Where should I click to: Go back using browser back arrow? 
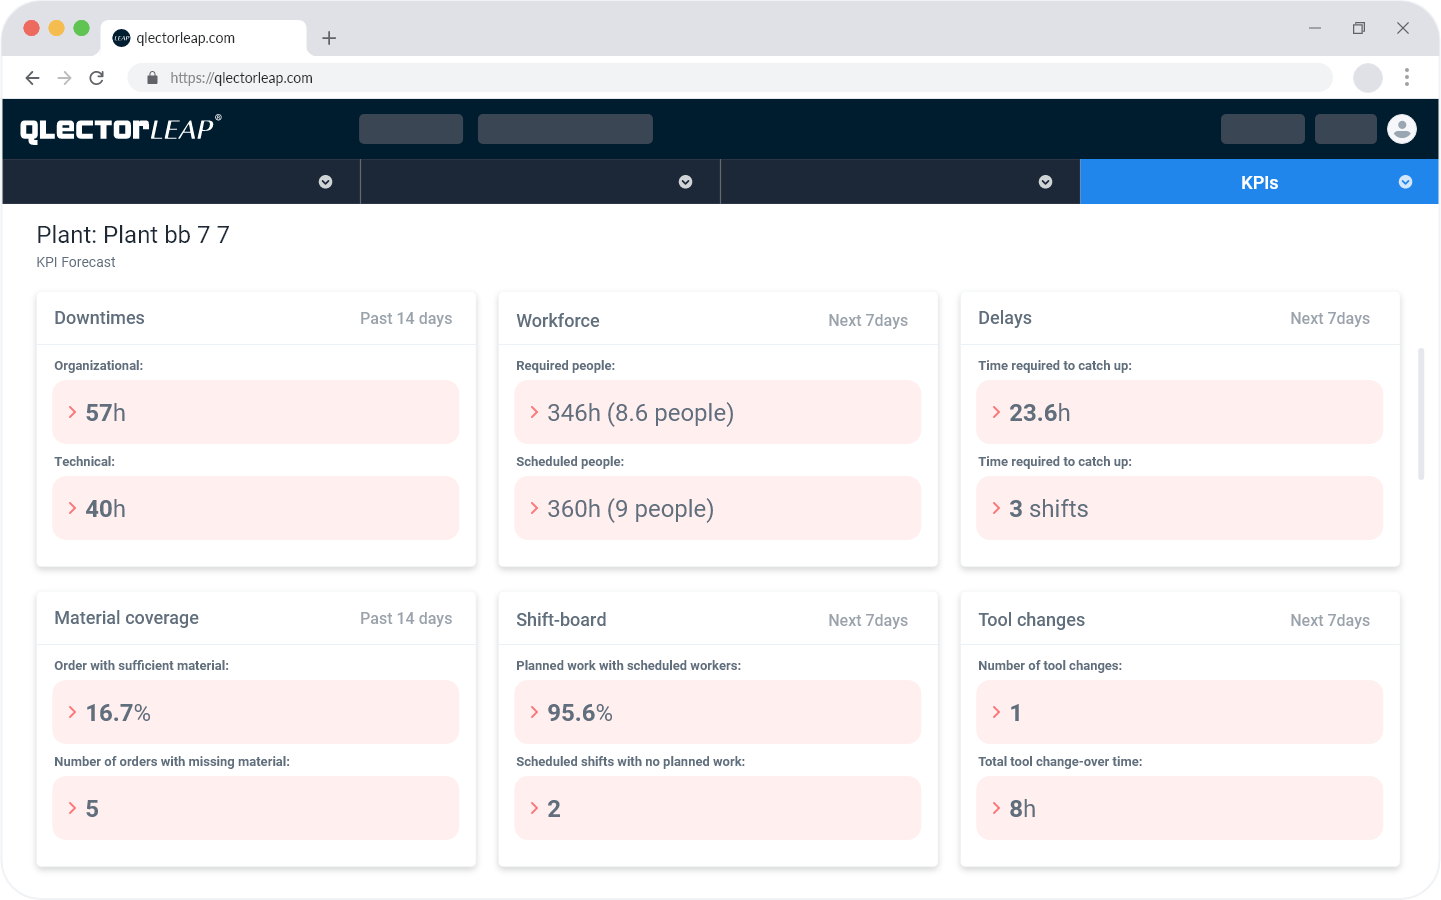(x=32, y=78)
